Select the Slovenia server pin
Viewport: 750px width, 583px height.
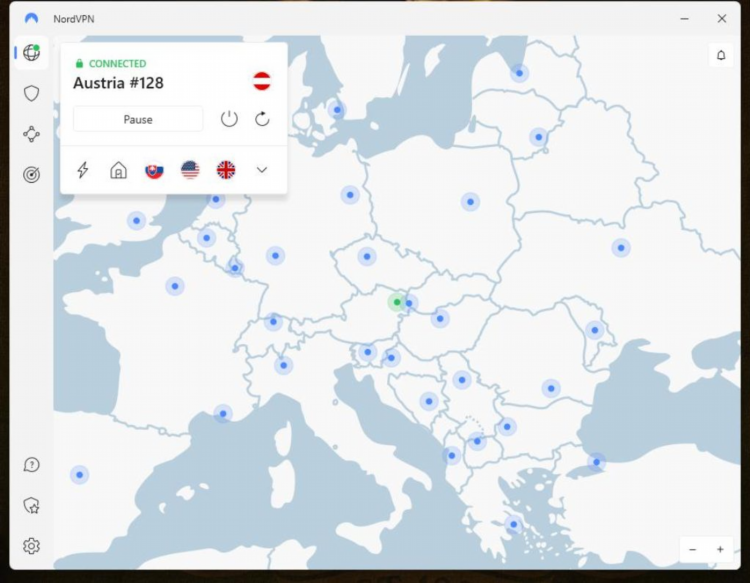tap(367, 352)
